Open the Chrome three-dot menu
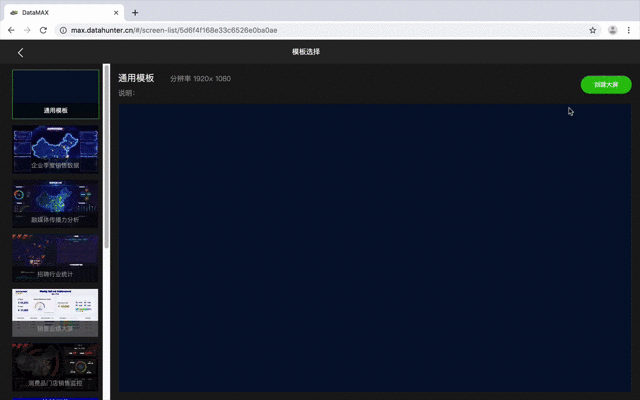The image size is (640, 400). 629,30
